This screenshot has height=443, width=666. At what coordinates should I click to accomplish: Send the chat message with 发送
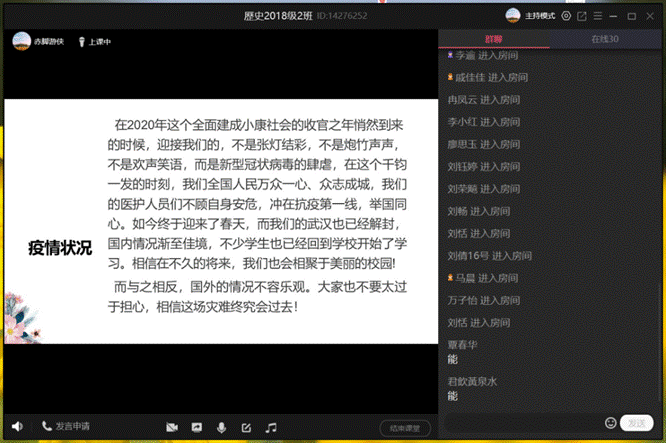pyautogui.click(x=637, y=422)
